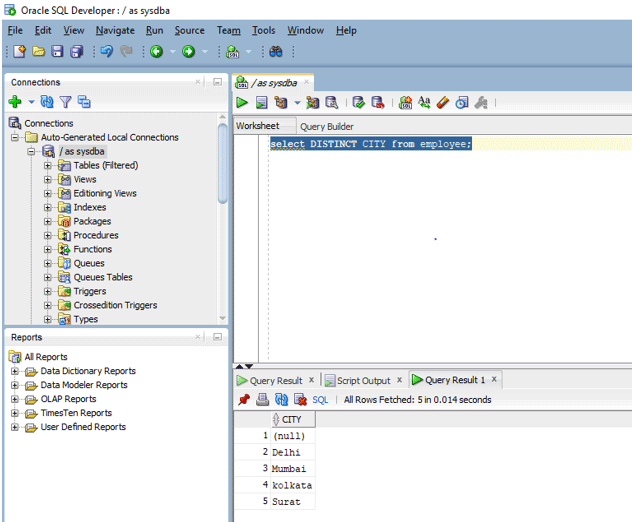Click the Redo arrow icon
Screen dimensions: 632x522
point(126,52)
